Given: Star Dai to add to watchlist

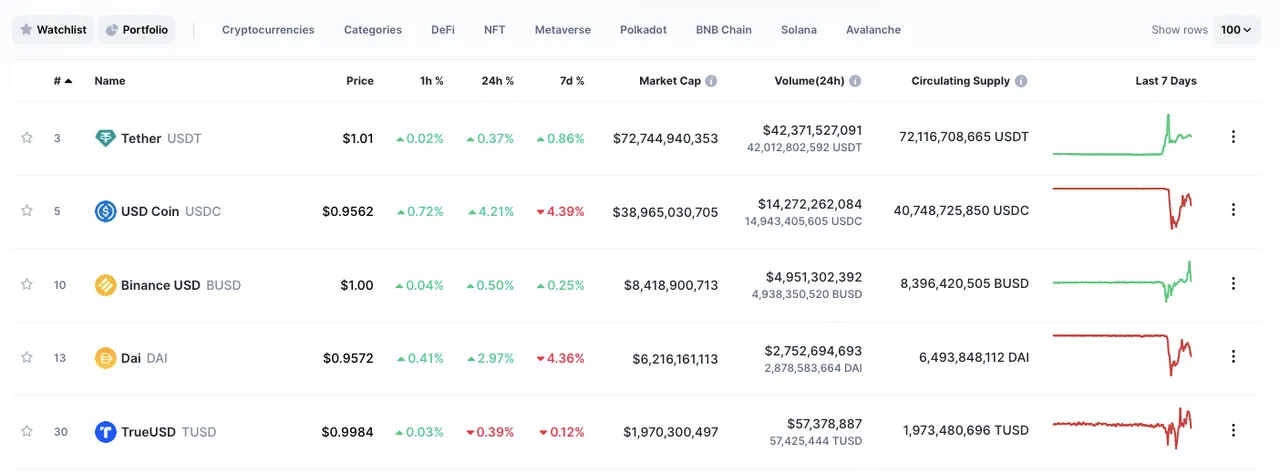Looking at the screenshot, I should (x=27, y=358).
